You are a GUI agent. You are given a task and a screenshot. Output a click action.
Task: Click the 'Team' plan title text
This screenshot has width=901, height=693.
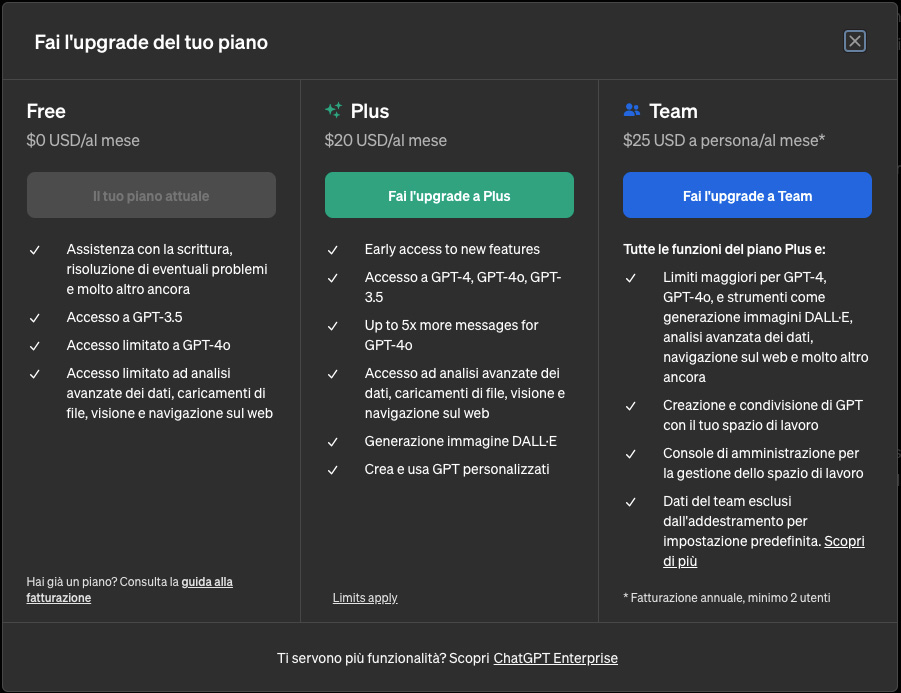click(x=673, y=111)
